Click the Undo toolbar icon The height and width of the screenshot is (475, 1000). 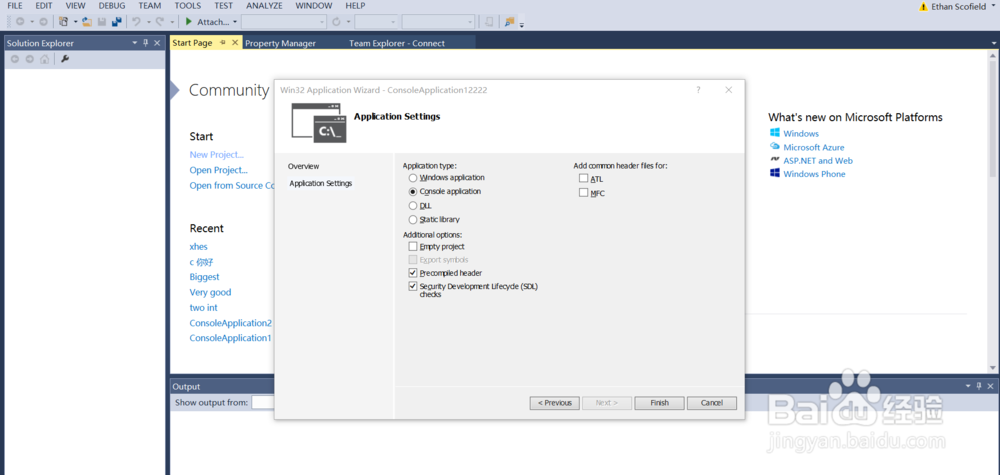[136, 22]
